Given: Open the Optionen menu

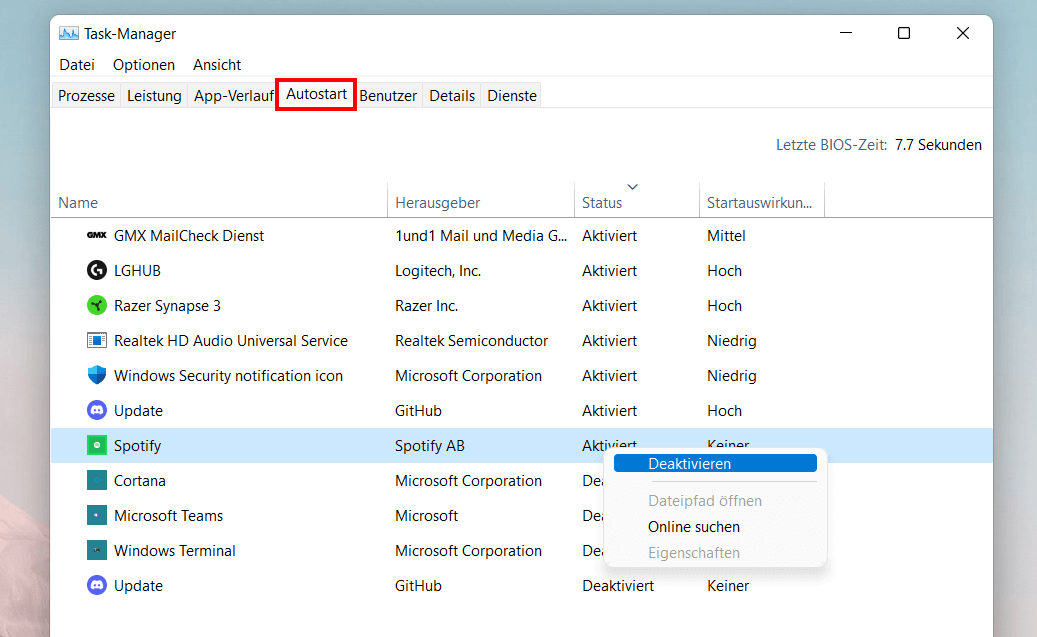Looking at the screenshot, I should pyautogui.click(x=144, y=65).
